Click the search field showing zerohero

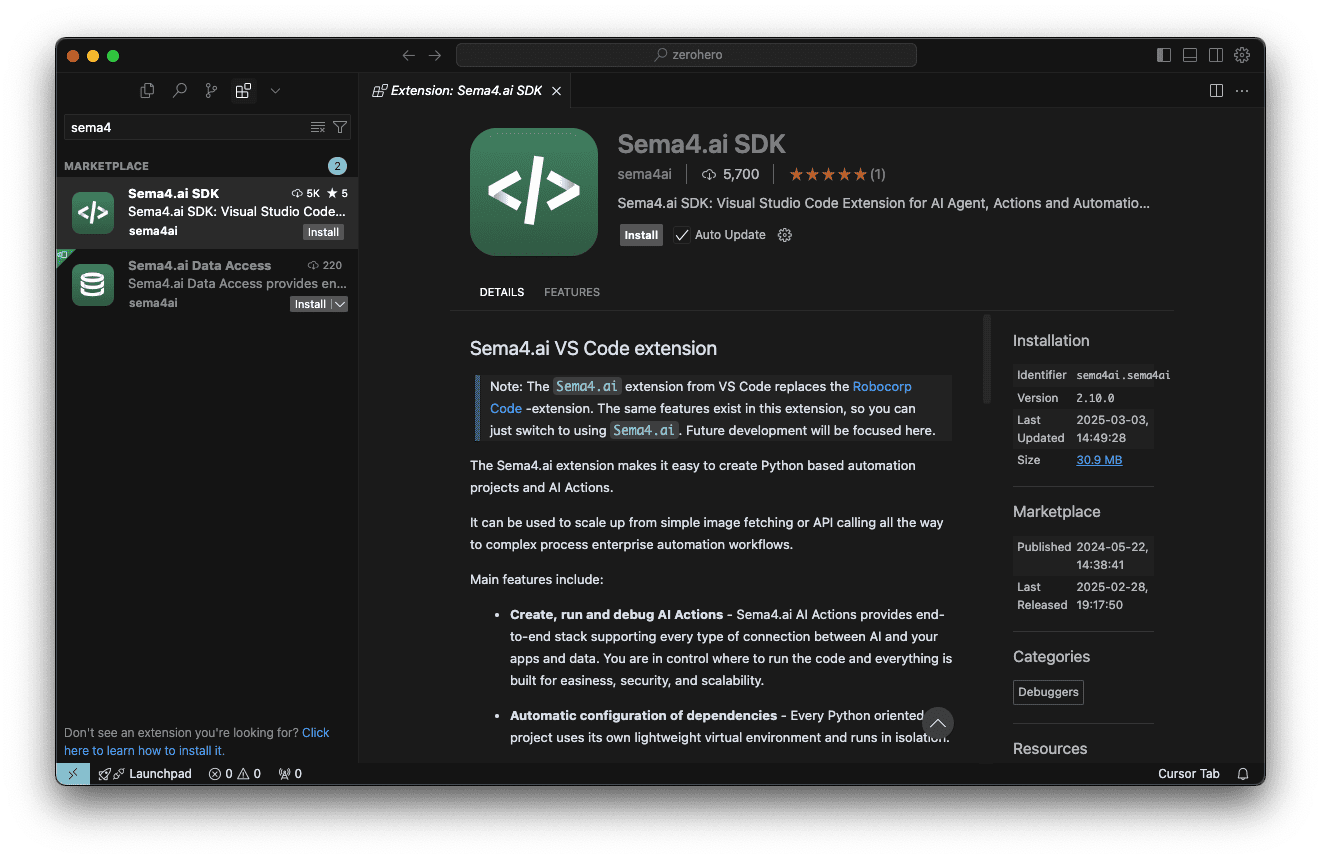[x=686, y=55]
